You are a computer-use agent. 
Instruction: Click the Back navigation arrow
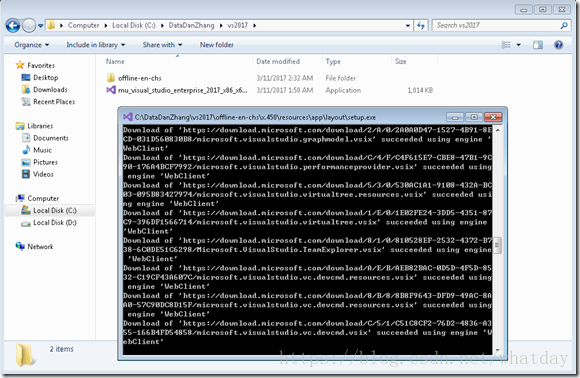click(x=13, y=26)
